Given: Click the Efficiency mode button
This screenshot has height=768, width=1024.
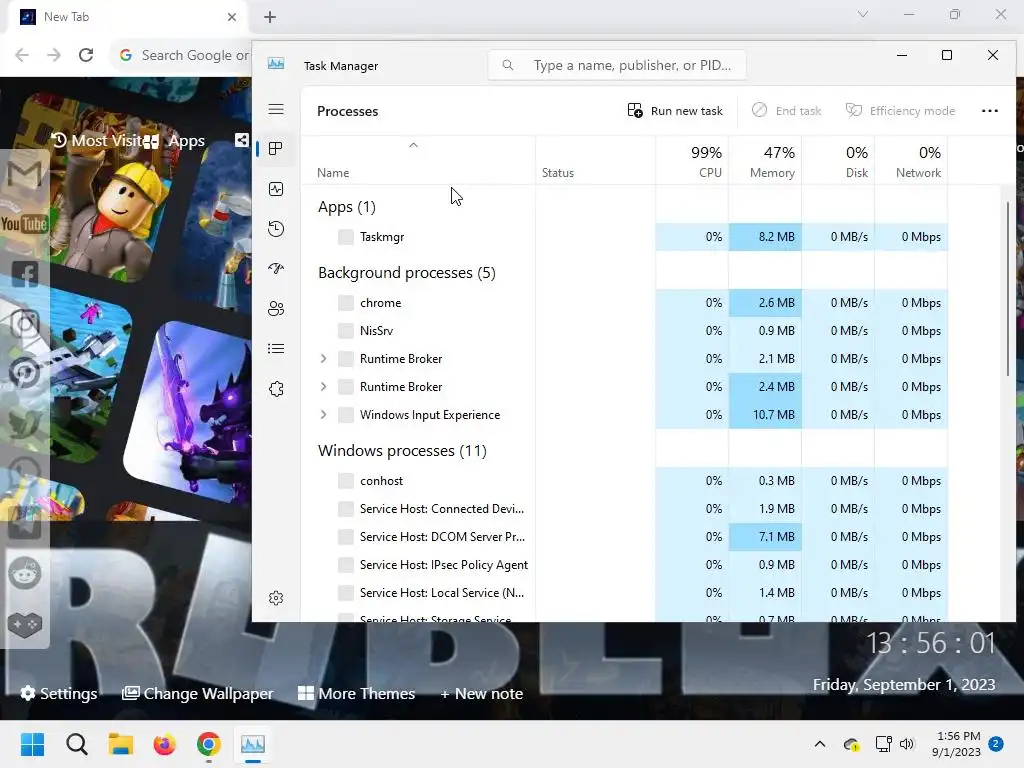Looking at the screenshot, I should 900,111.
